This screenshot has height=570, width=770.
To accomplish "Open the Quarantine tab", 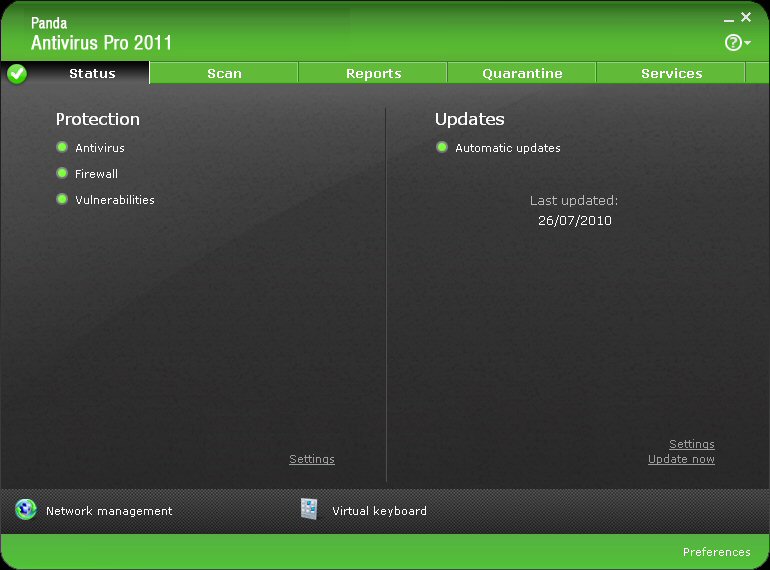I will coord(522,73).
